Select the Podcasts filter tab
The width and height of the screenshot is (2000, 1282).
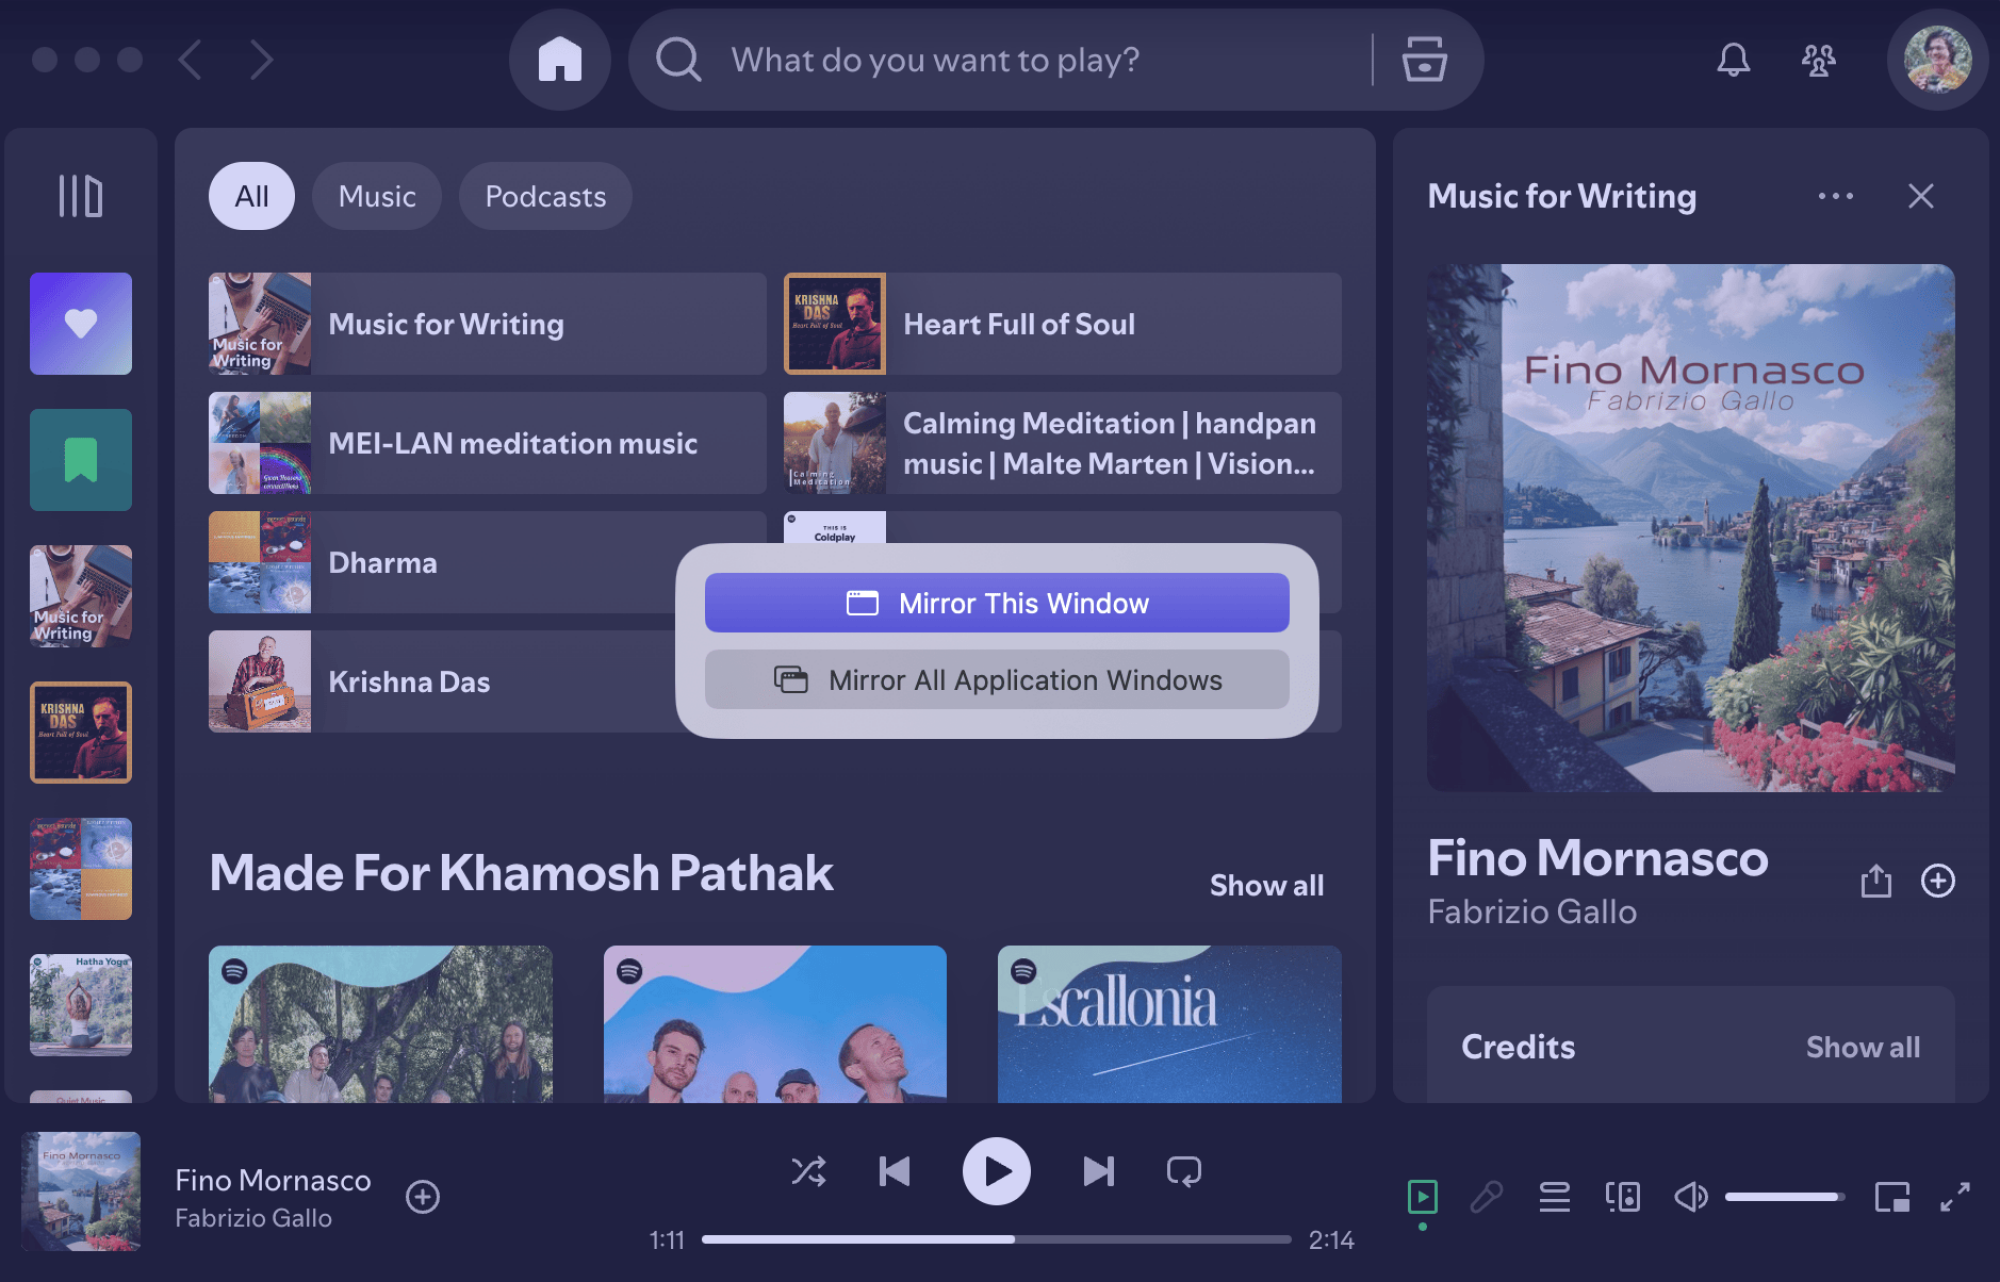(545, 196)
